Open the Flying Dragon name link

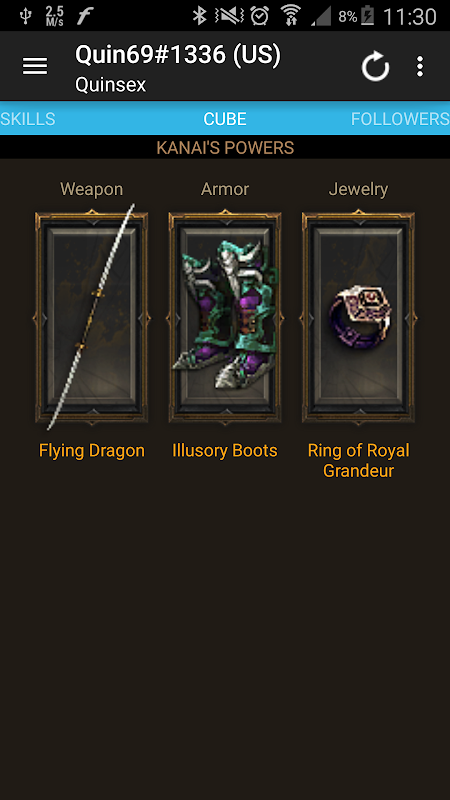pos(92,451)
